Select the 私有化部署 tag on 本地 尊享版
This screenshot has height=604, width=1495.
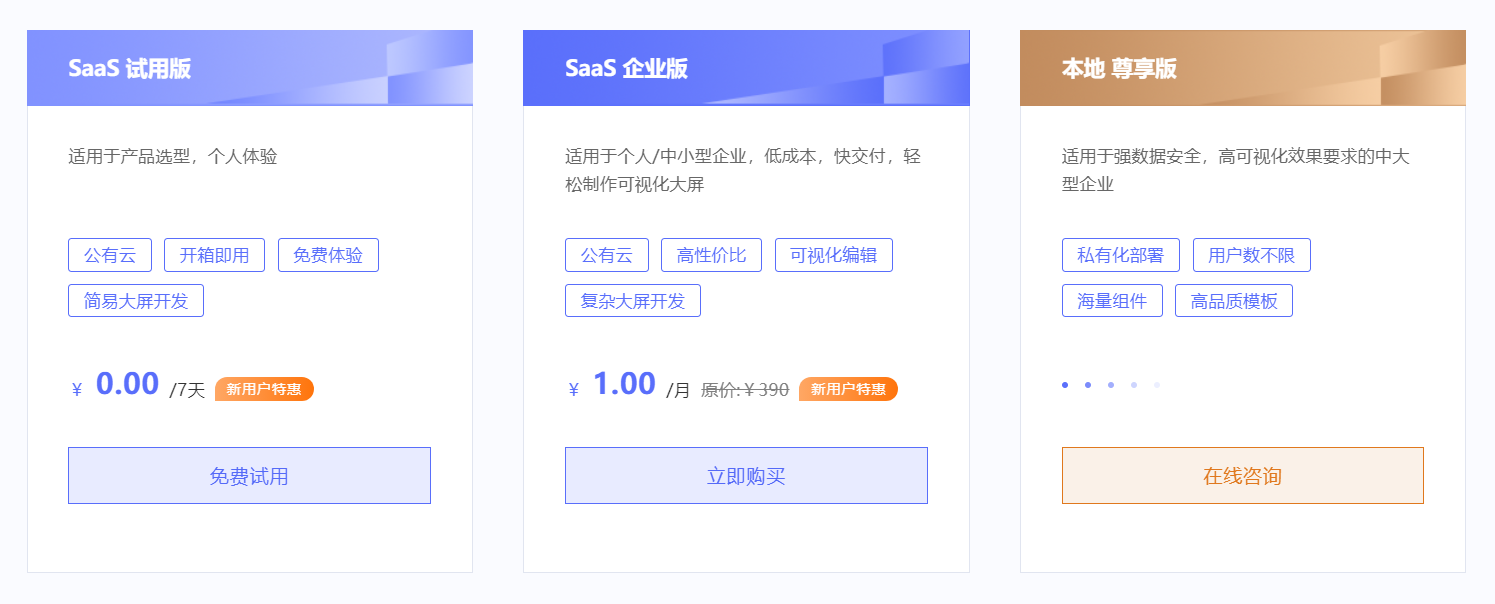[x=1121, y=255]
